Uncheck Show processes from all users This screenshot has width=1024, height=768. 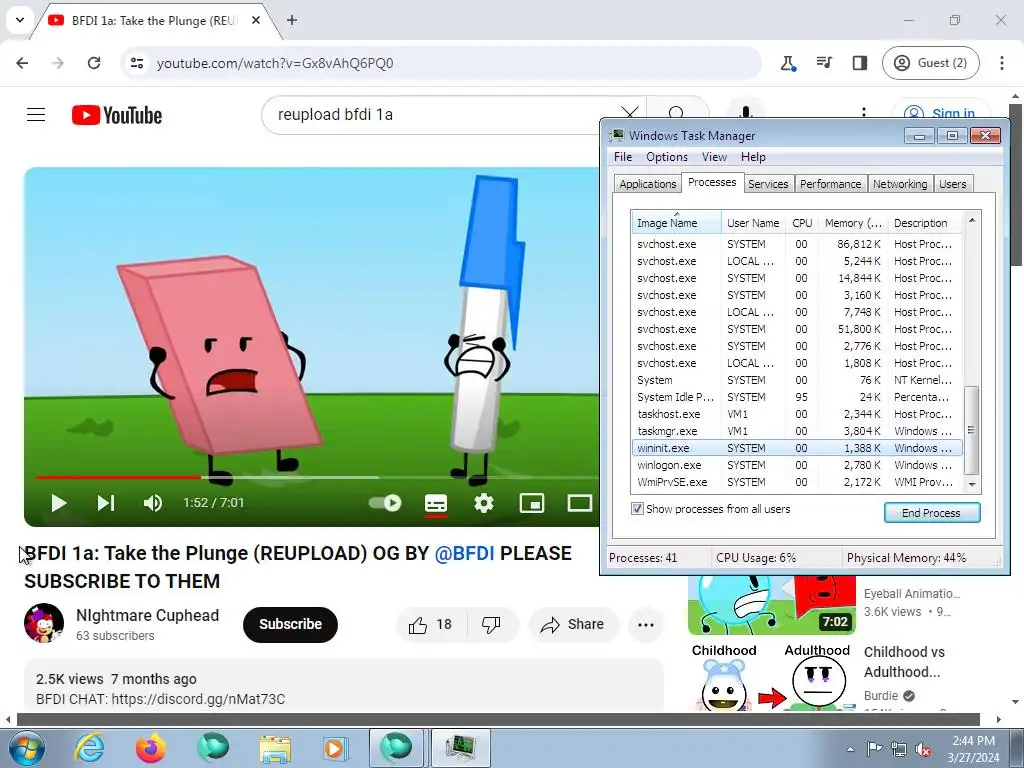click(637, 509)
